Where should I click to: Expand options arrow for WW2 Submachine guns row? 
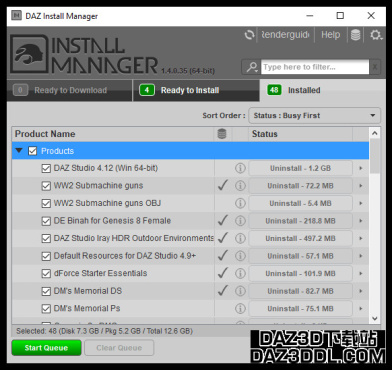[361, 186]
